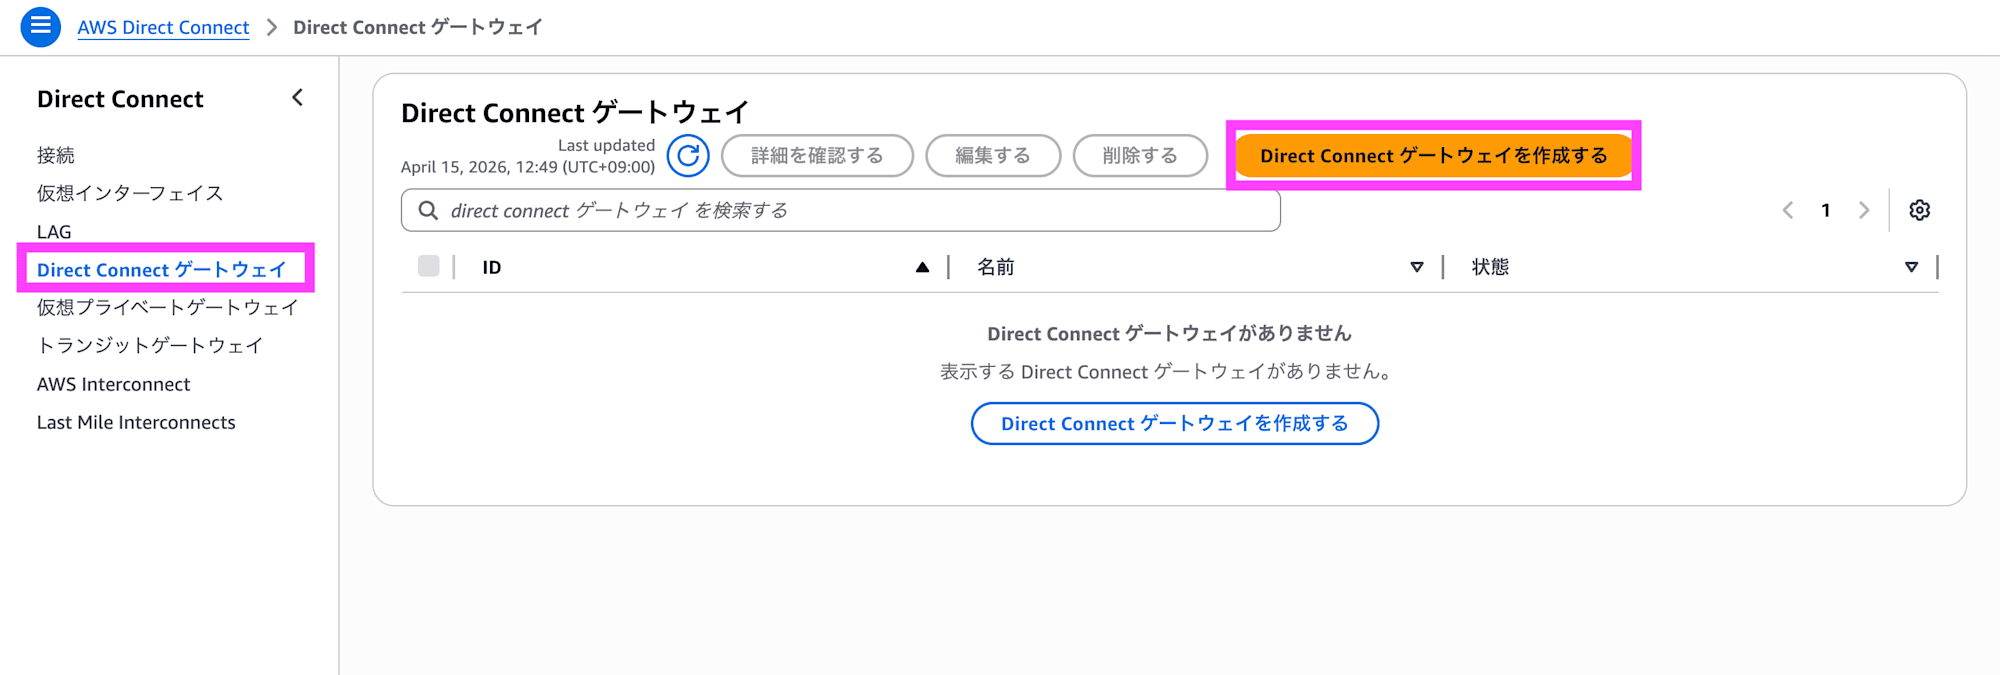The image size is (2000, 675).
Task: Click the AWS Direct Connect breadcrumb link
Action: 163,27
